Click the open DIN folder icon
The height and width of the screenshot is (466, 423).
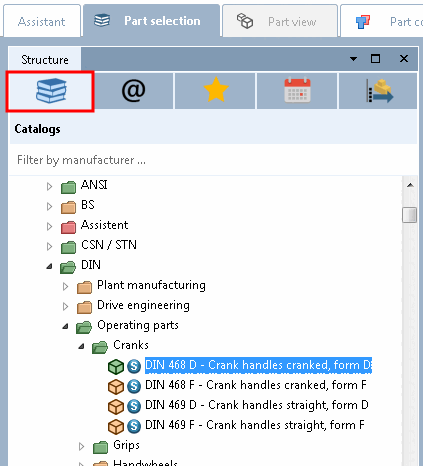[x=68, y=267]
